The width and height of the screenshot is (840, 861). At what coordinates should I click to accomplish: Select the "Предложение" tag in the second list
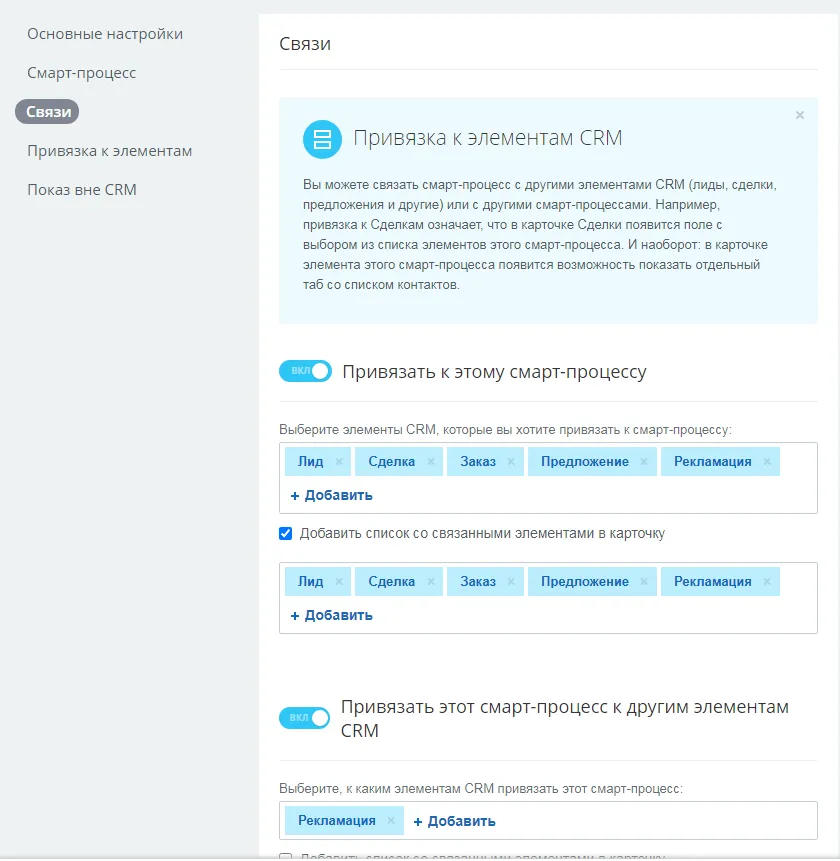point(587,581)
